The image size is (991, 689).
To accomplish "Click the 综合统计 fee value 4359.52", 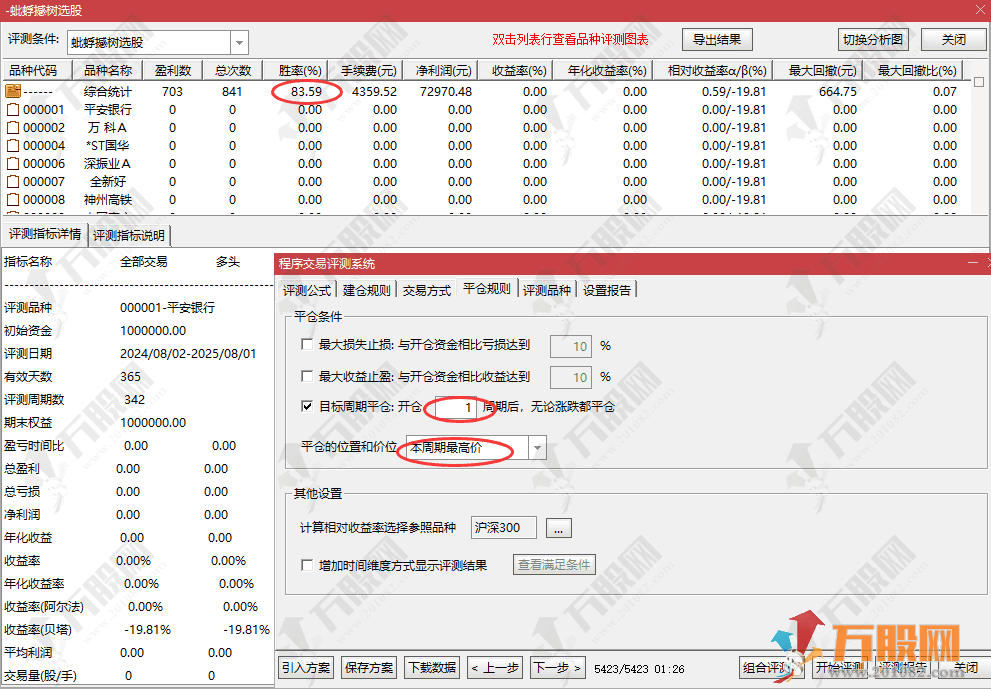I will coord(375,92).
